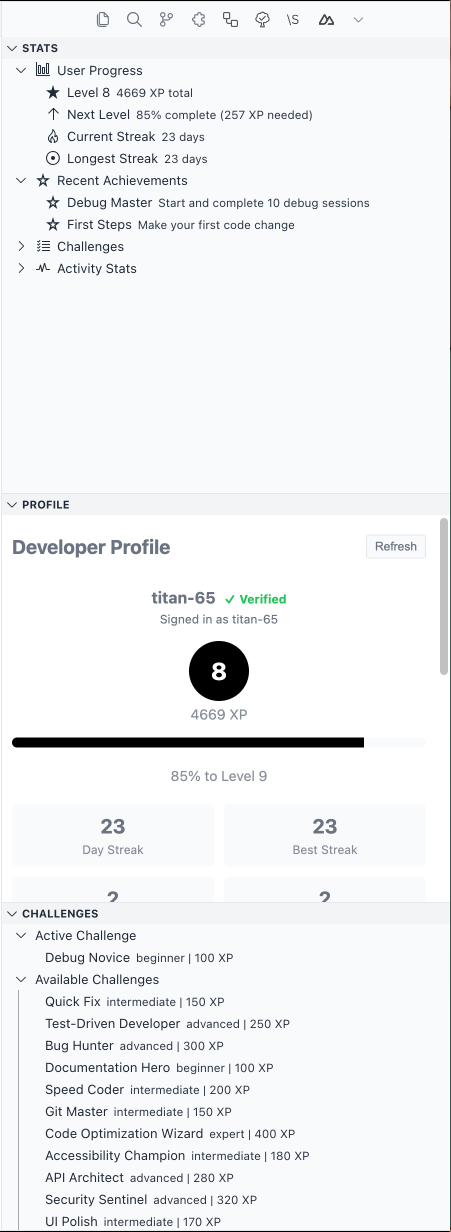Click the Developer Profile heading
The width and height of the screenshot is (451, 1232).
91,547
